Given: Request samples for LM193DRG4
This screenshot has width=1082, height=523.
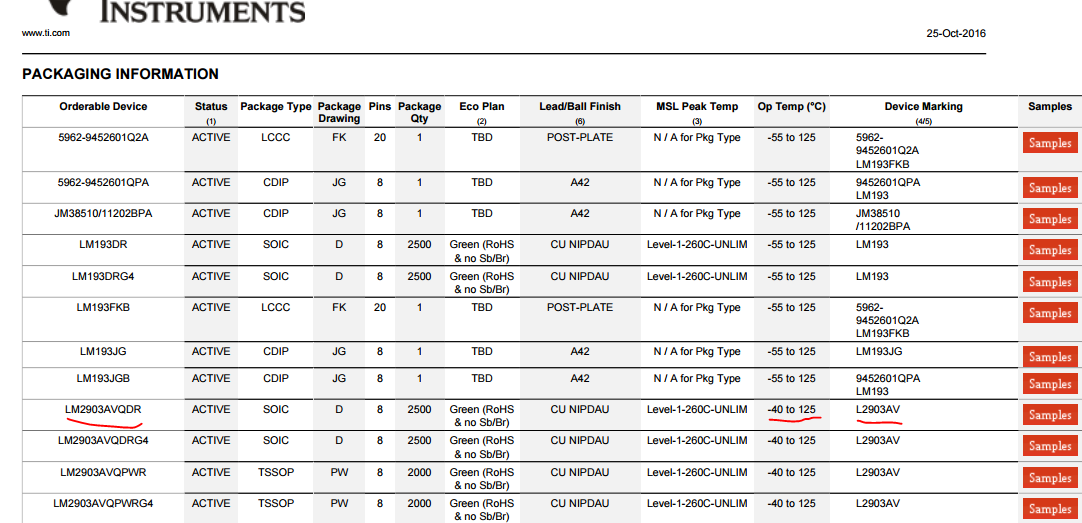Looking at the screenshot, I should pos(1050,282).
